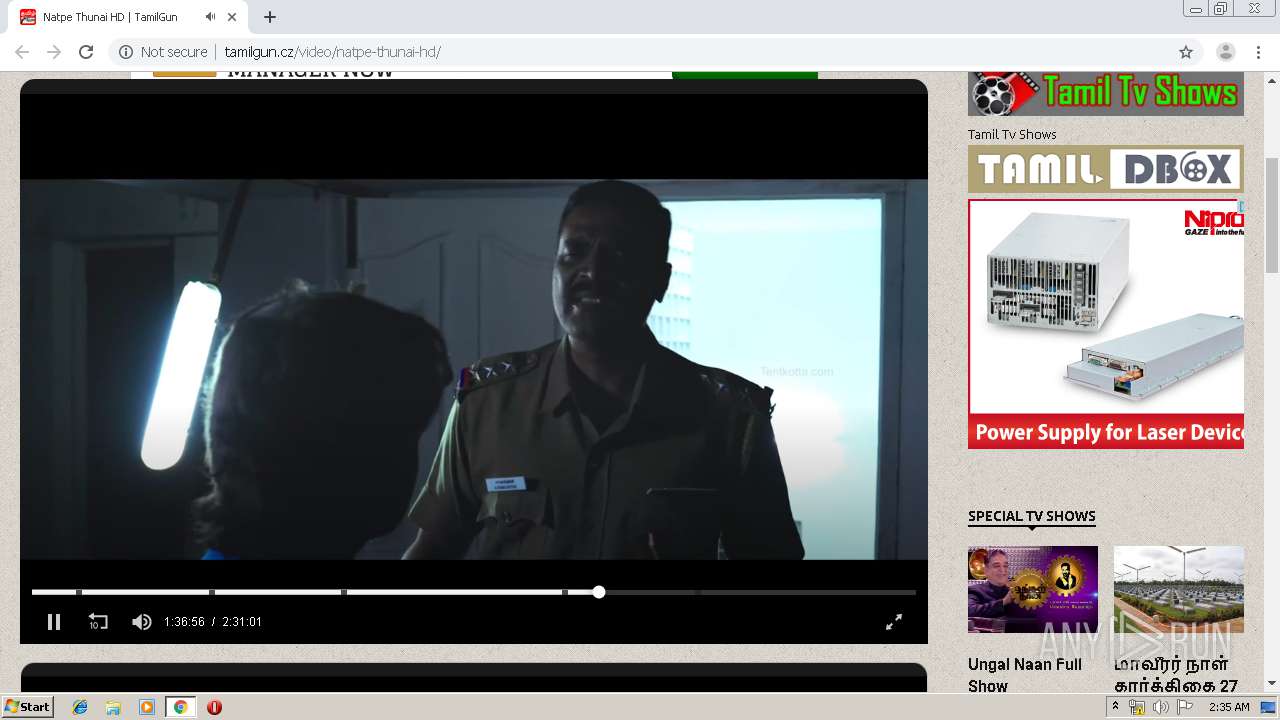This screenshot has height=720, width=1280.
Task: Go back to previous page
Action: pyautogui.click(x=22, y=52)
